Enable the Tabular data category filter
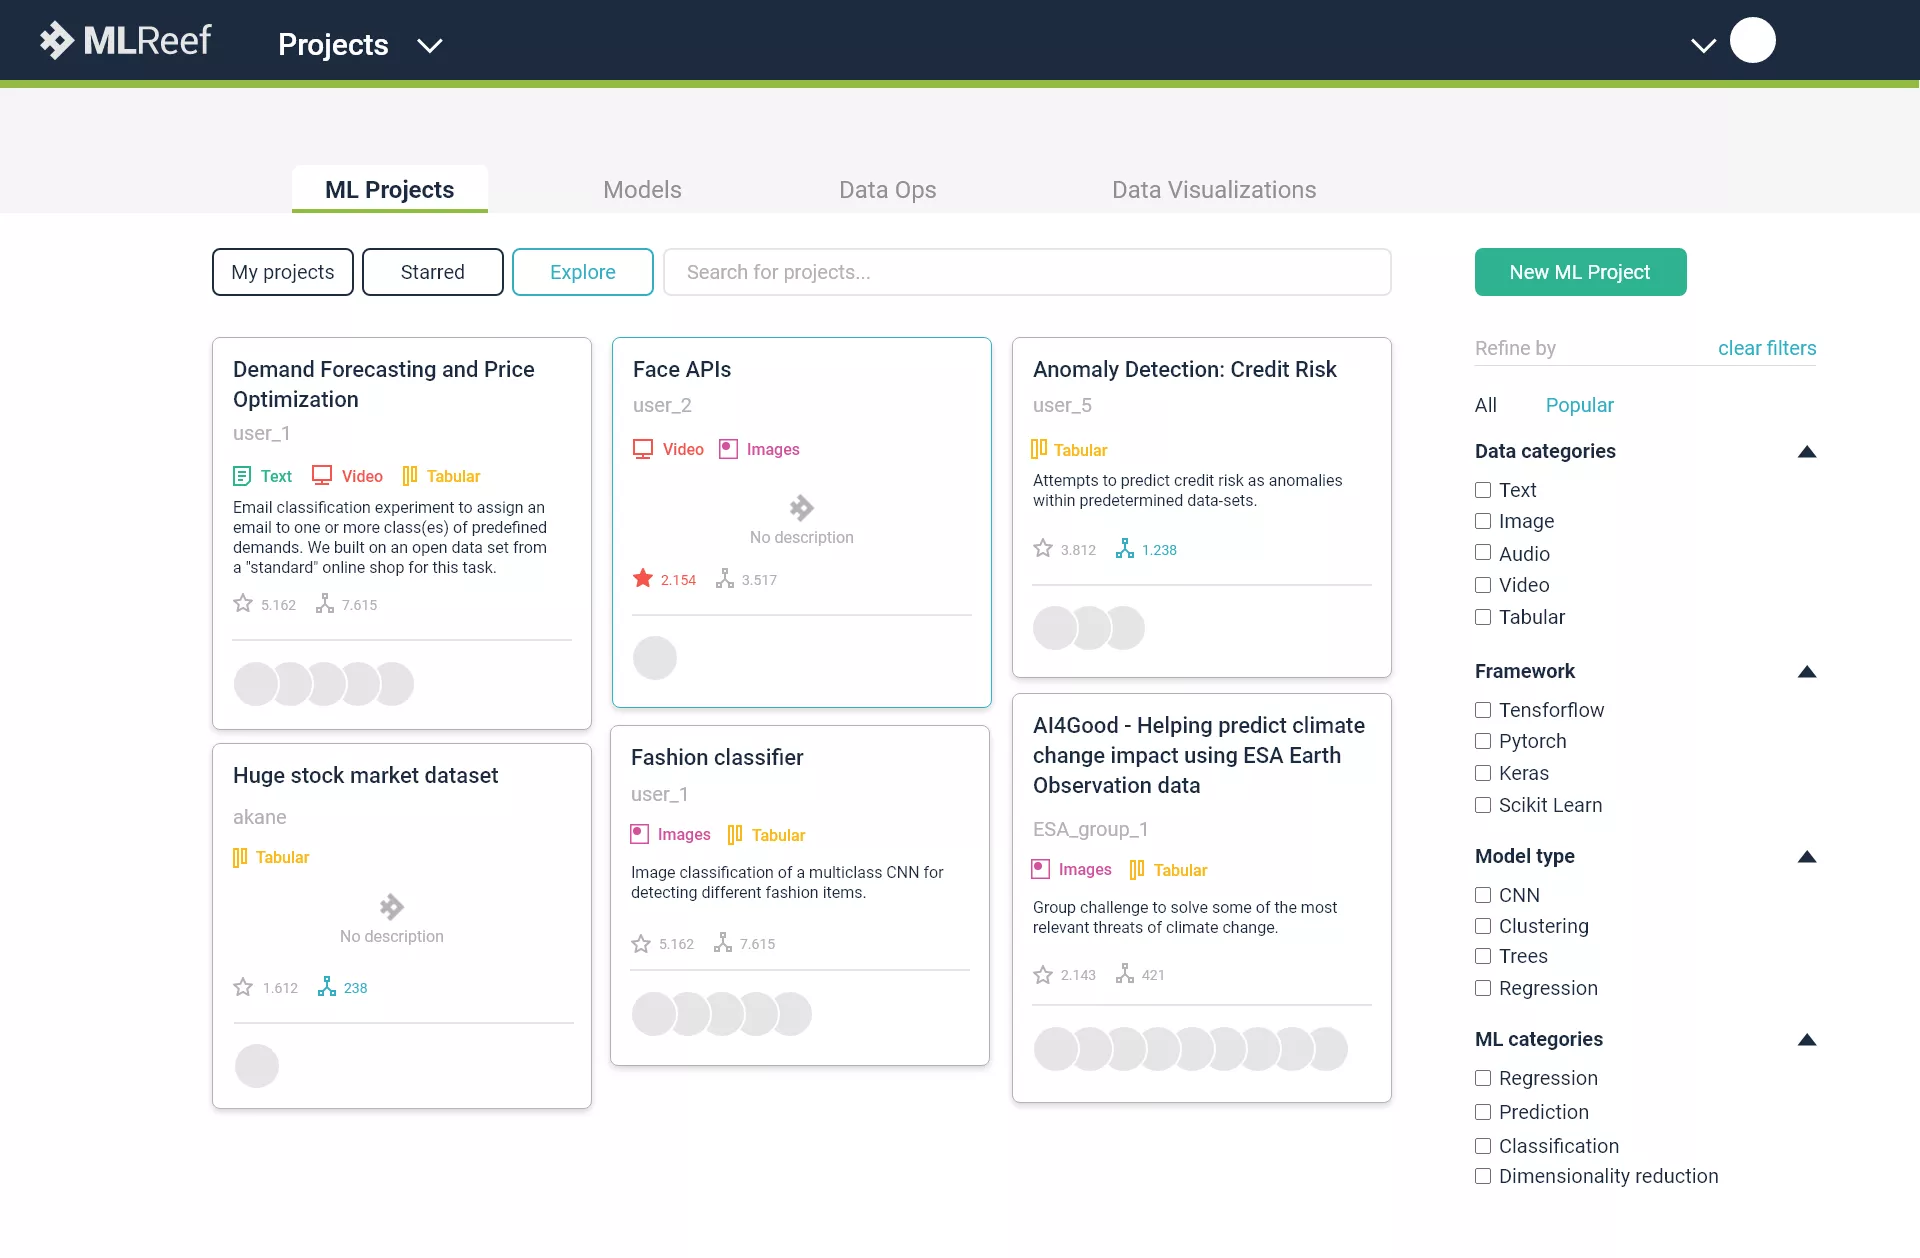1920x1258 pixels. (x=1483, y=617)
